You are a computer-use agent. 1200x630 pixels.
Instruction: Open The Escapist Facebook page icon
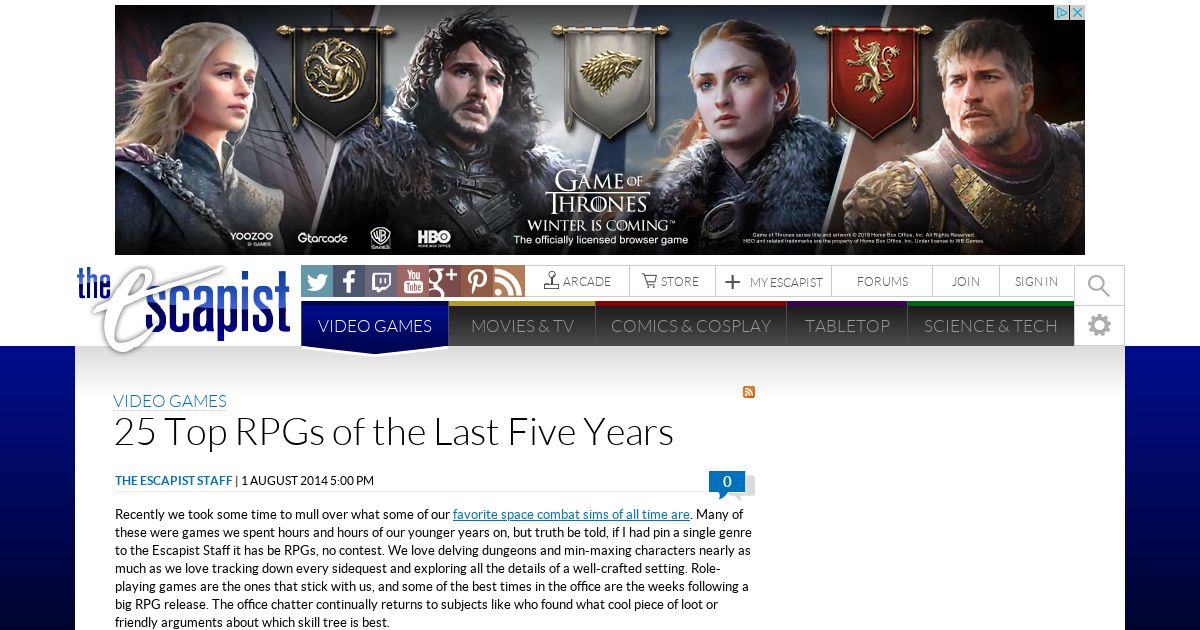(x=349, y=281)
